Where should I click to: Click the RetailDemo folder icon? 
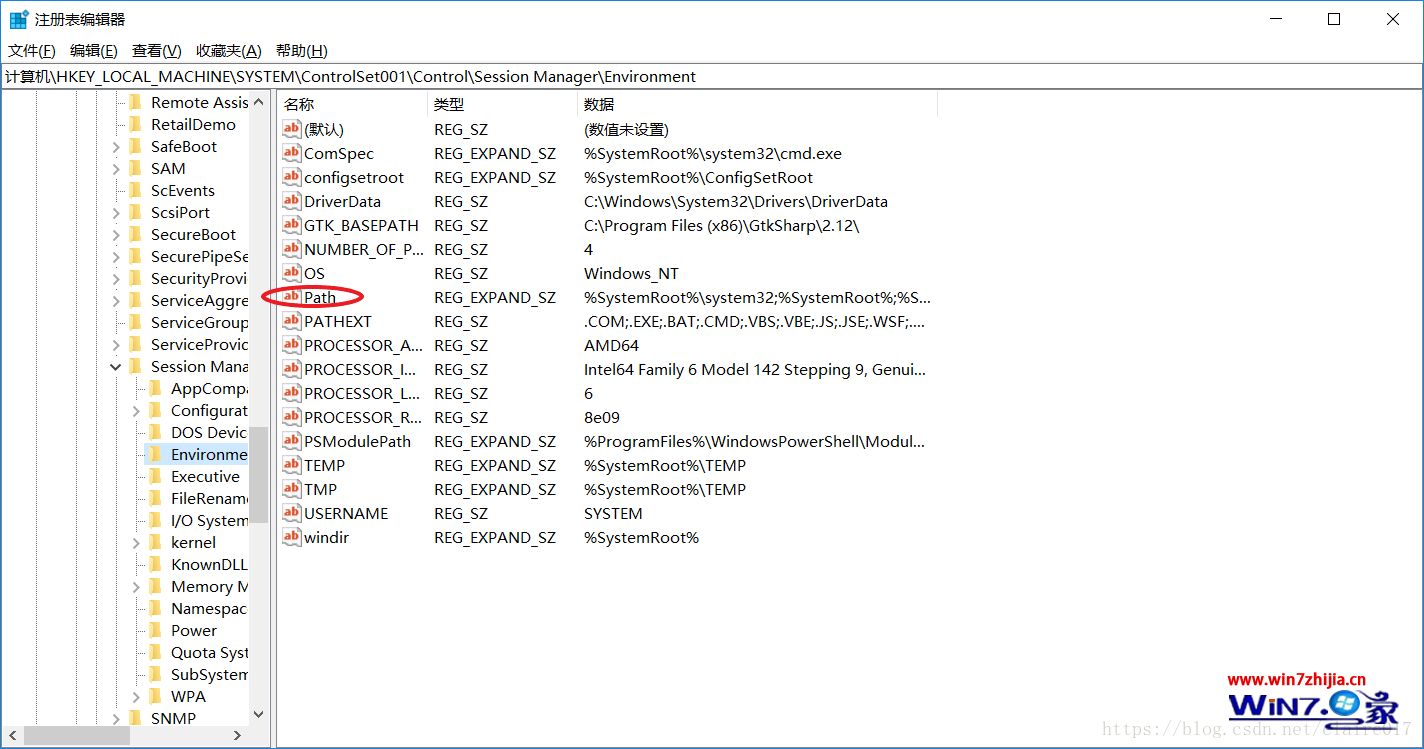point(135,124)
